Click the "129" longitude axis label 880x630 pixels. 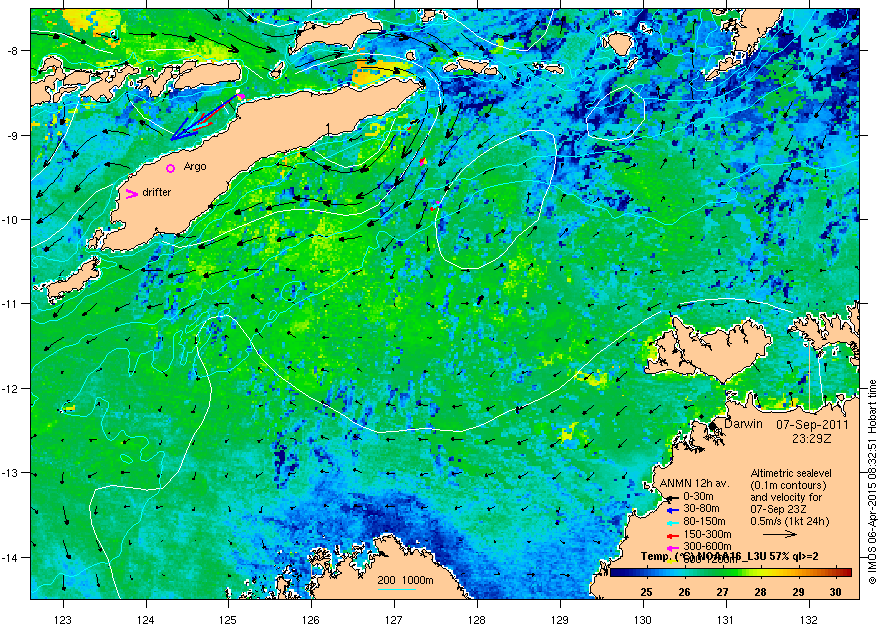[560, 620]
